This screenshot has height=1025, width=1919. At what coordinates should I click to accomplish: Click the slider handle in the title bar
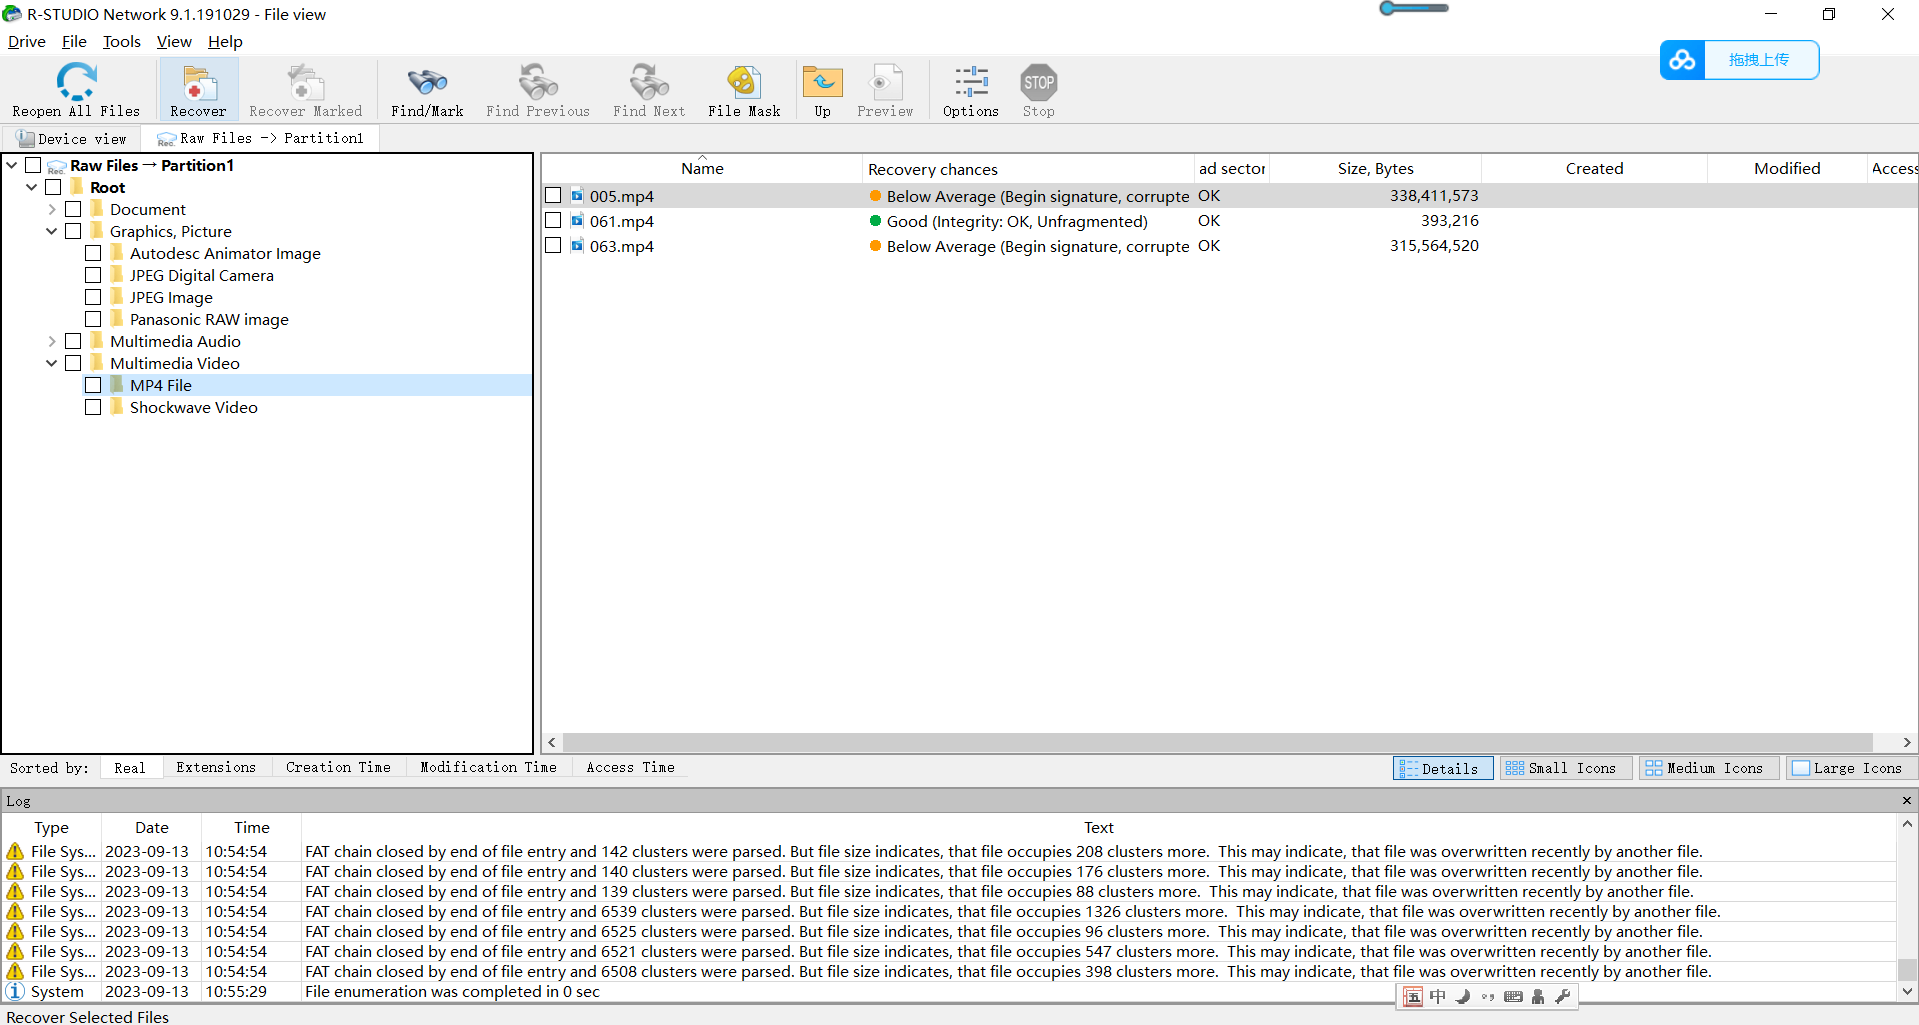pos(1388,8)
